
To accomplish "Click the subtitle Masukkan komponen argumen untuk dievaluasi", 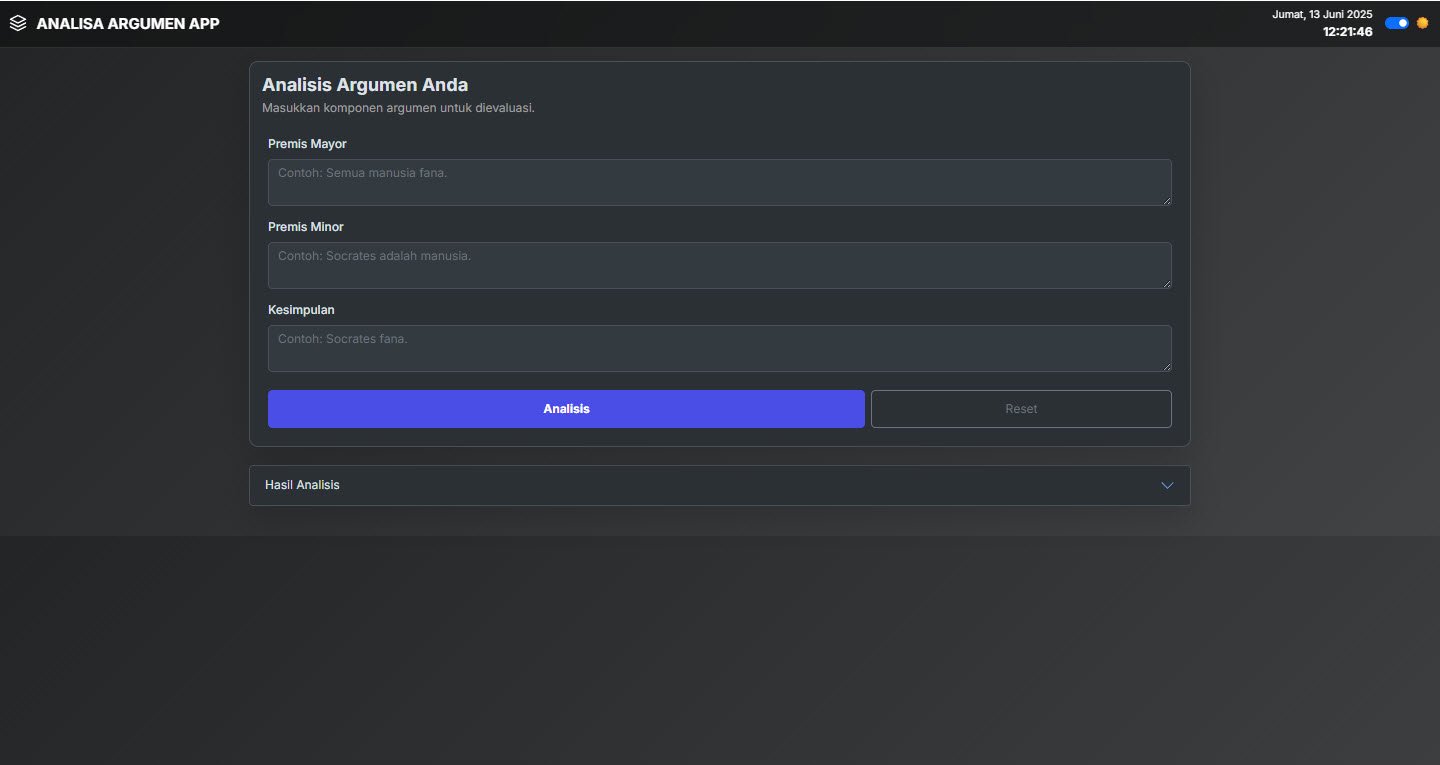I will (398, 108).
